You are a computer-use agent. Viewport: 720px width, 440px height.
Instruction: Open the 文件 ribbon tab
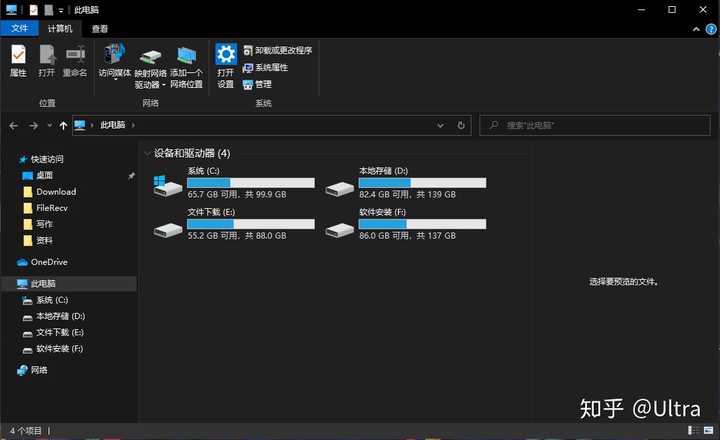pyautogui.click(x=19, y=28)
